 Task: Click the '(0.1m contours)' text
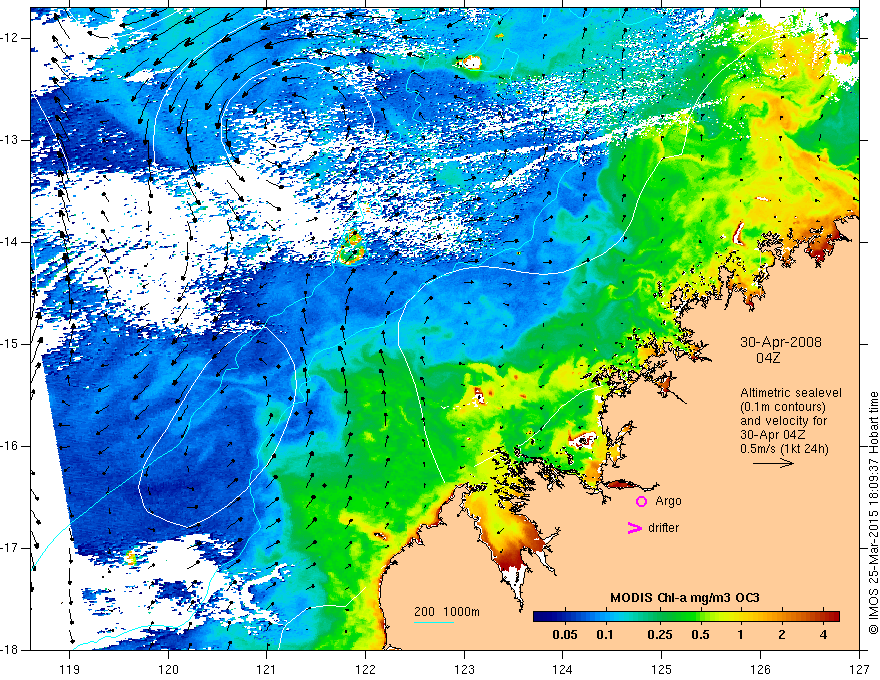point(783,407)
